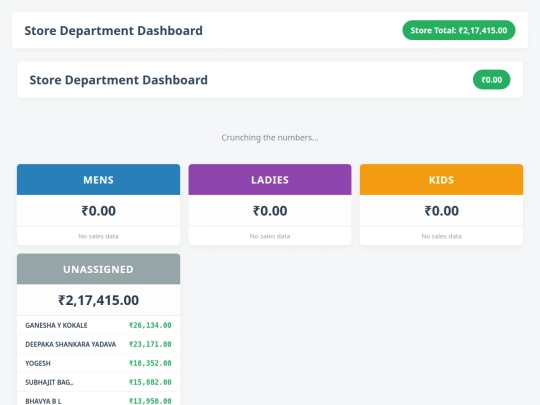540x405 pixels.
Task: Click the top Store Department Dashboard title
Action: pos(113,30)
